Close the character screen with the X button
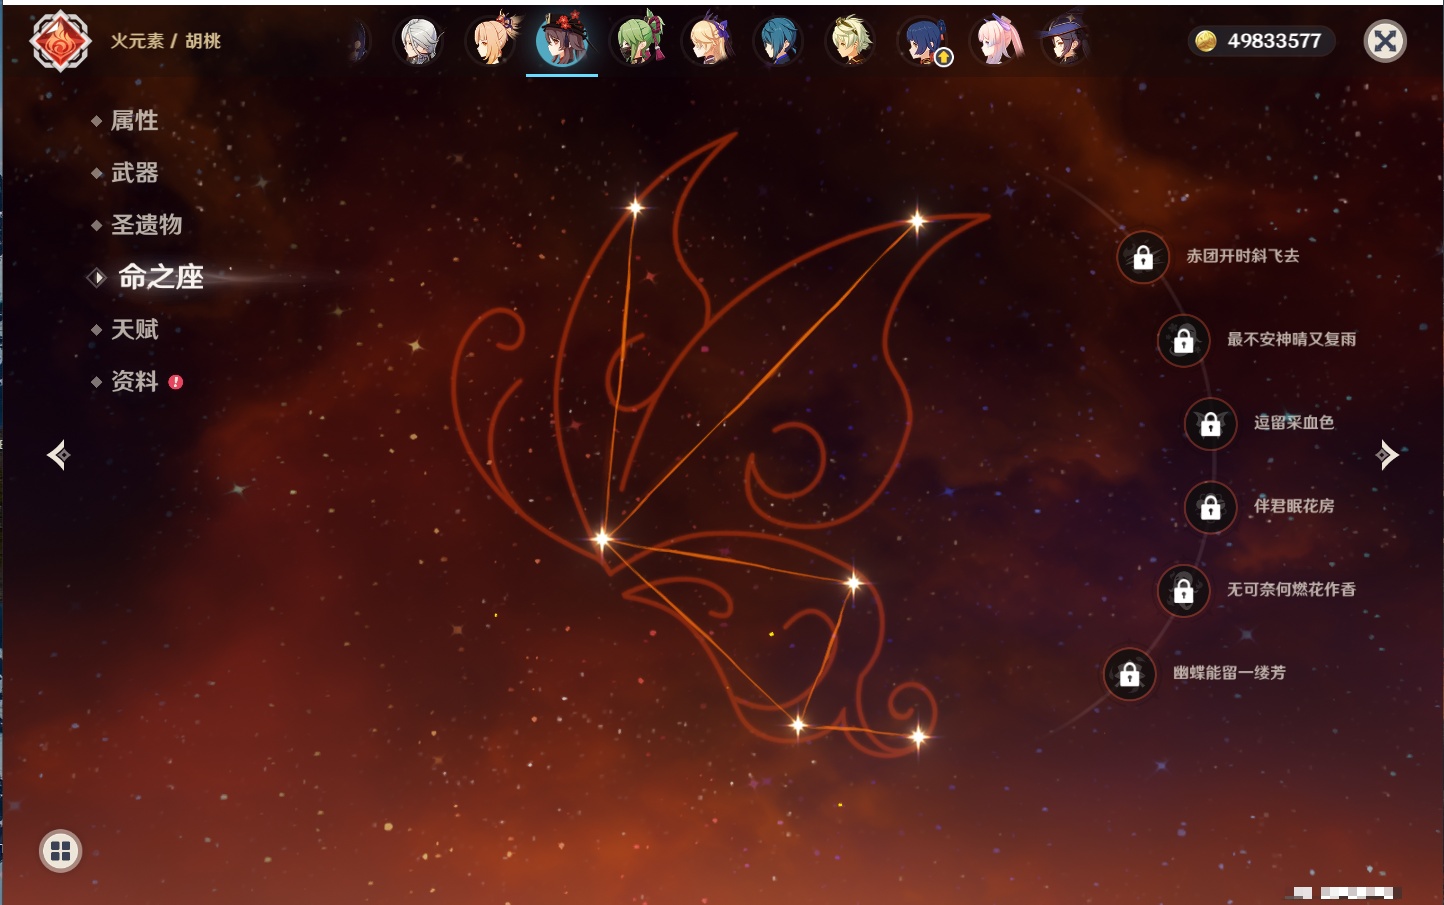The height and width of the screenshot is (905, 1444). coord(1385,41)
